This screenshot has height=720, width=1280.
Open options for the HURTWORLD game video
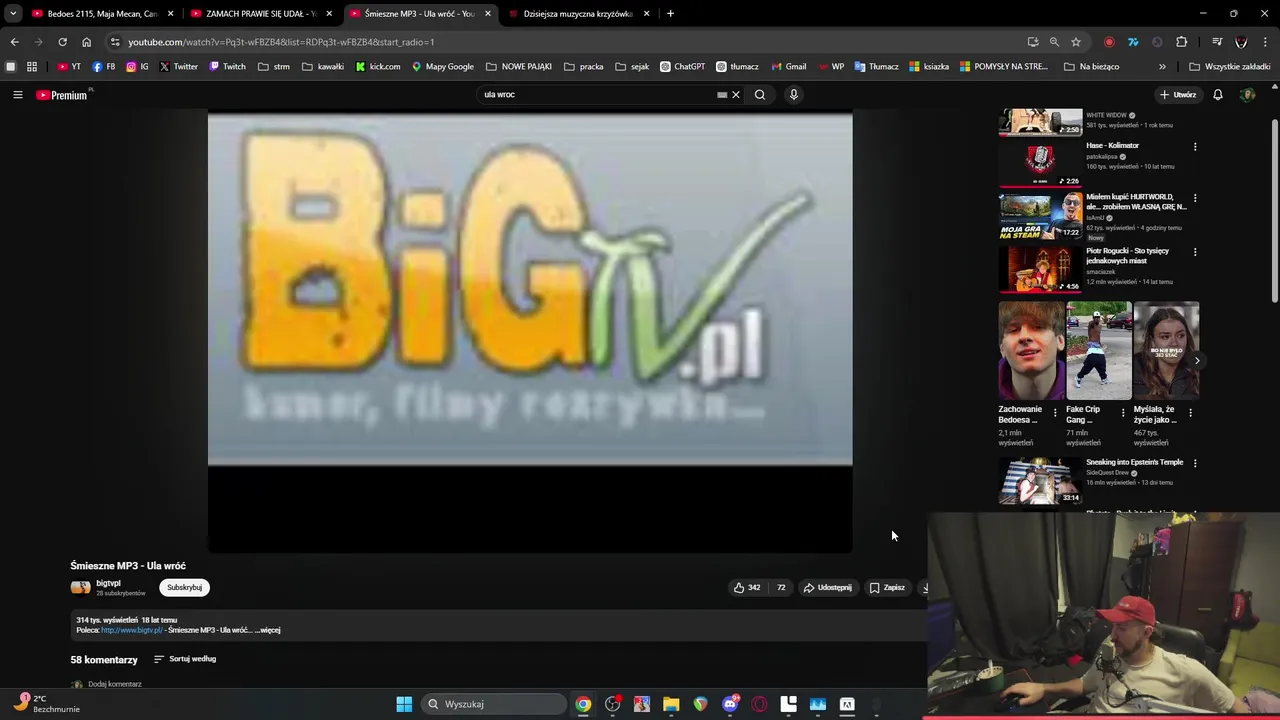1195,198
